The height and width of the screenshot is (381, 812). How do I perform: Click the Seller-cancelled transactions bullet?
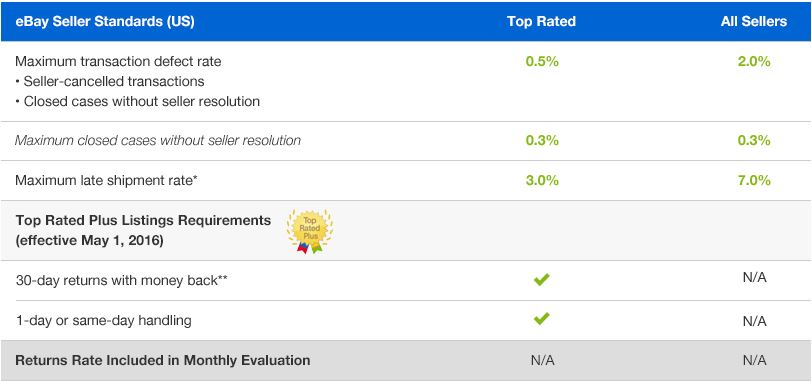110,81
